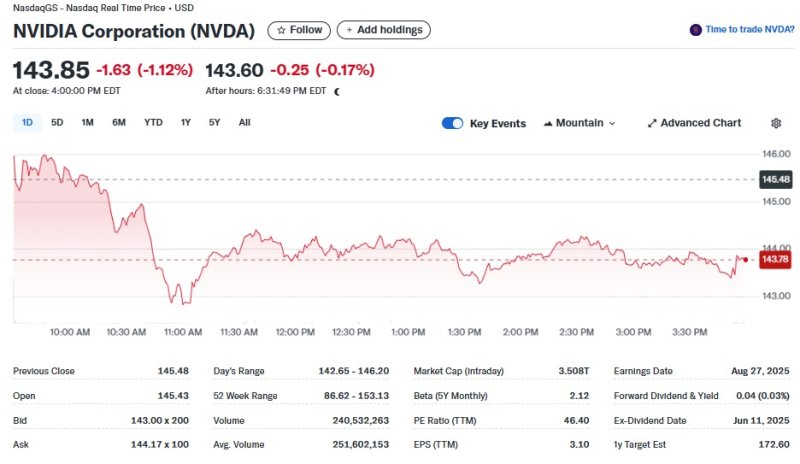Click the star icon in Follow button
Image resolution: width=800 pixels, height=464 pixels.
281,30
